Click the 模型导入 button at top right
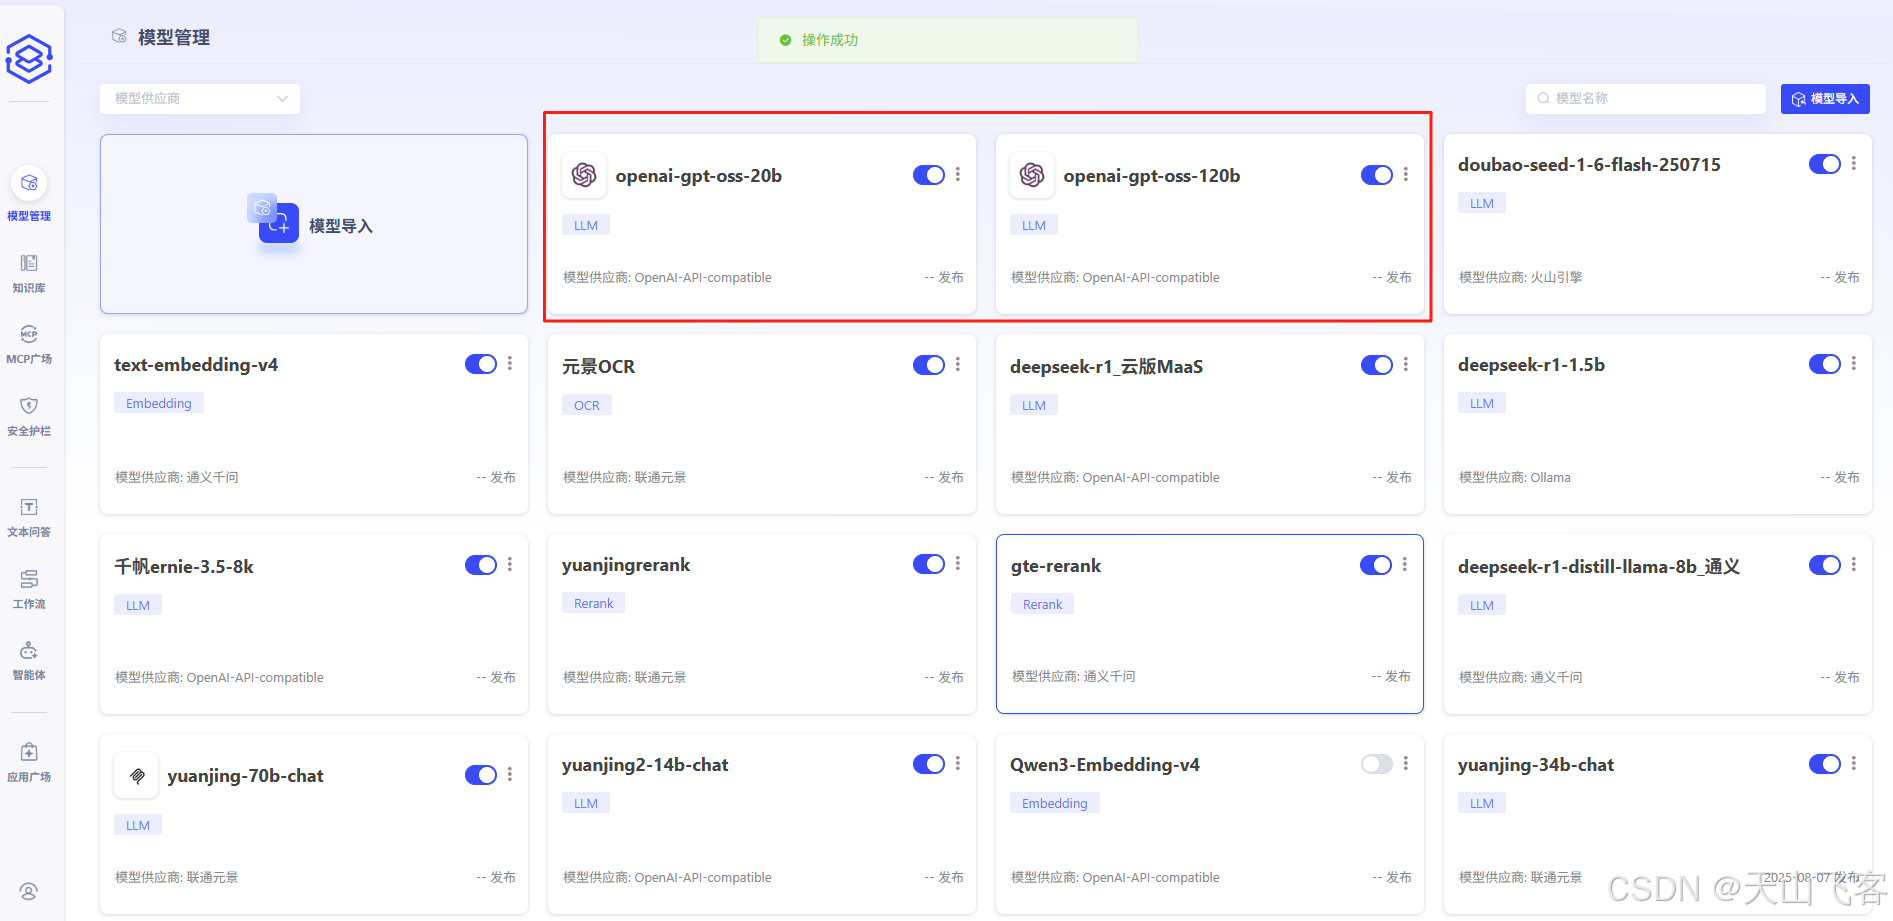This screenshot has height=921, width=1893. click(x=1825, y=98)
